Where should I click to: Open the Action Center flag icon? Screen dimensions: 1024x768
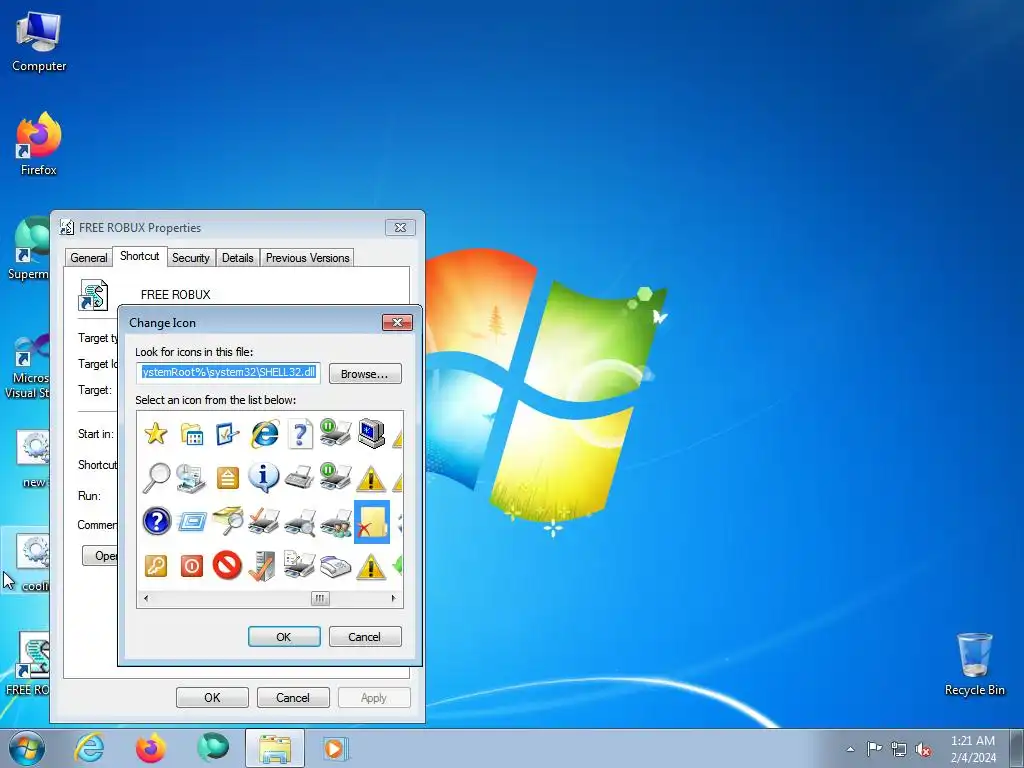coord(874,749)
